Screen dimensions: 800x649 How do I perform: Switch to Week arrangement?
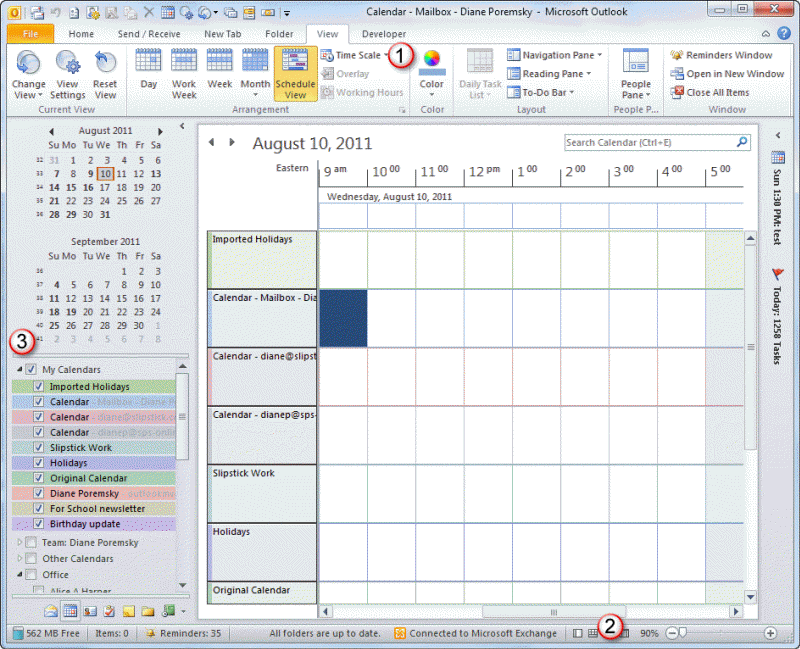pyautogui.click(x=219, y=69)
